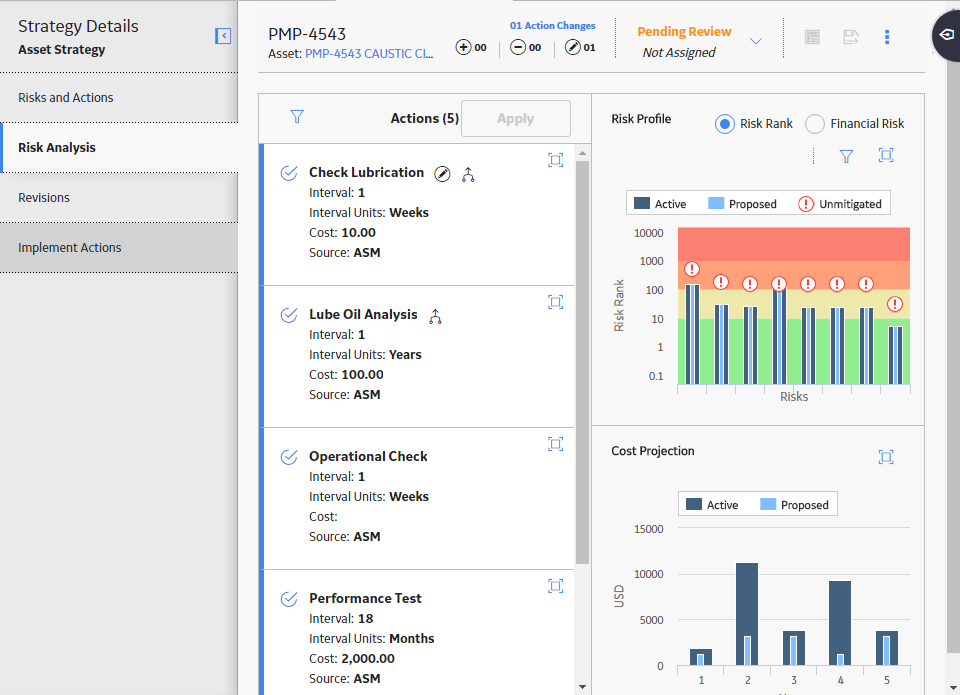Viewport: 960px width, 695px height.
Task: Expand the Lube Oil Analysis action card
Action: coord(555,302)
